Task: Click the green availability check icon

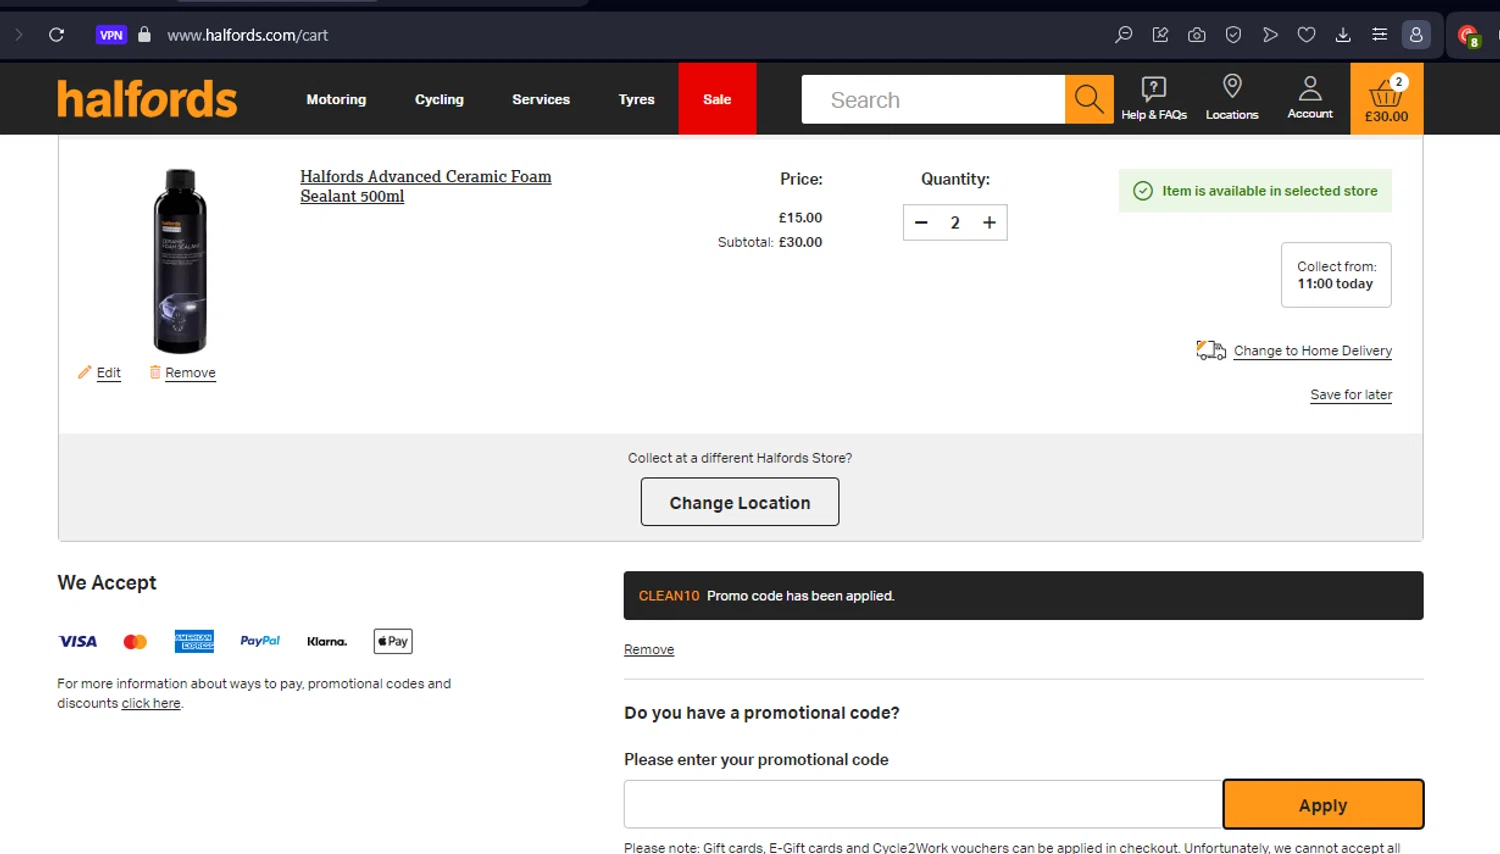Action: pos(1143,191)
